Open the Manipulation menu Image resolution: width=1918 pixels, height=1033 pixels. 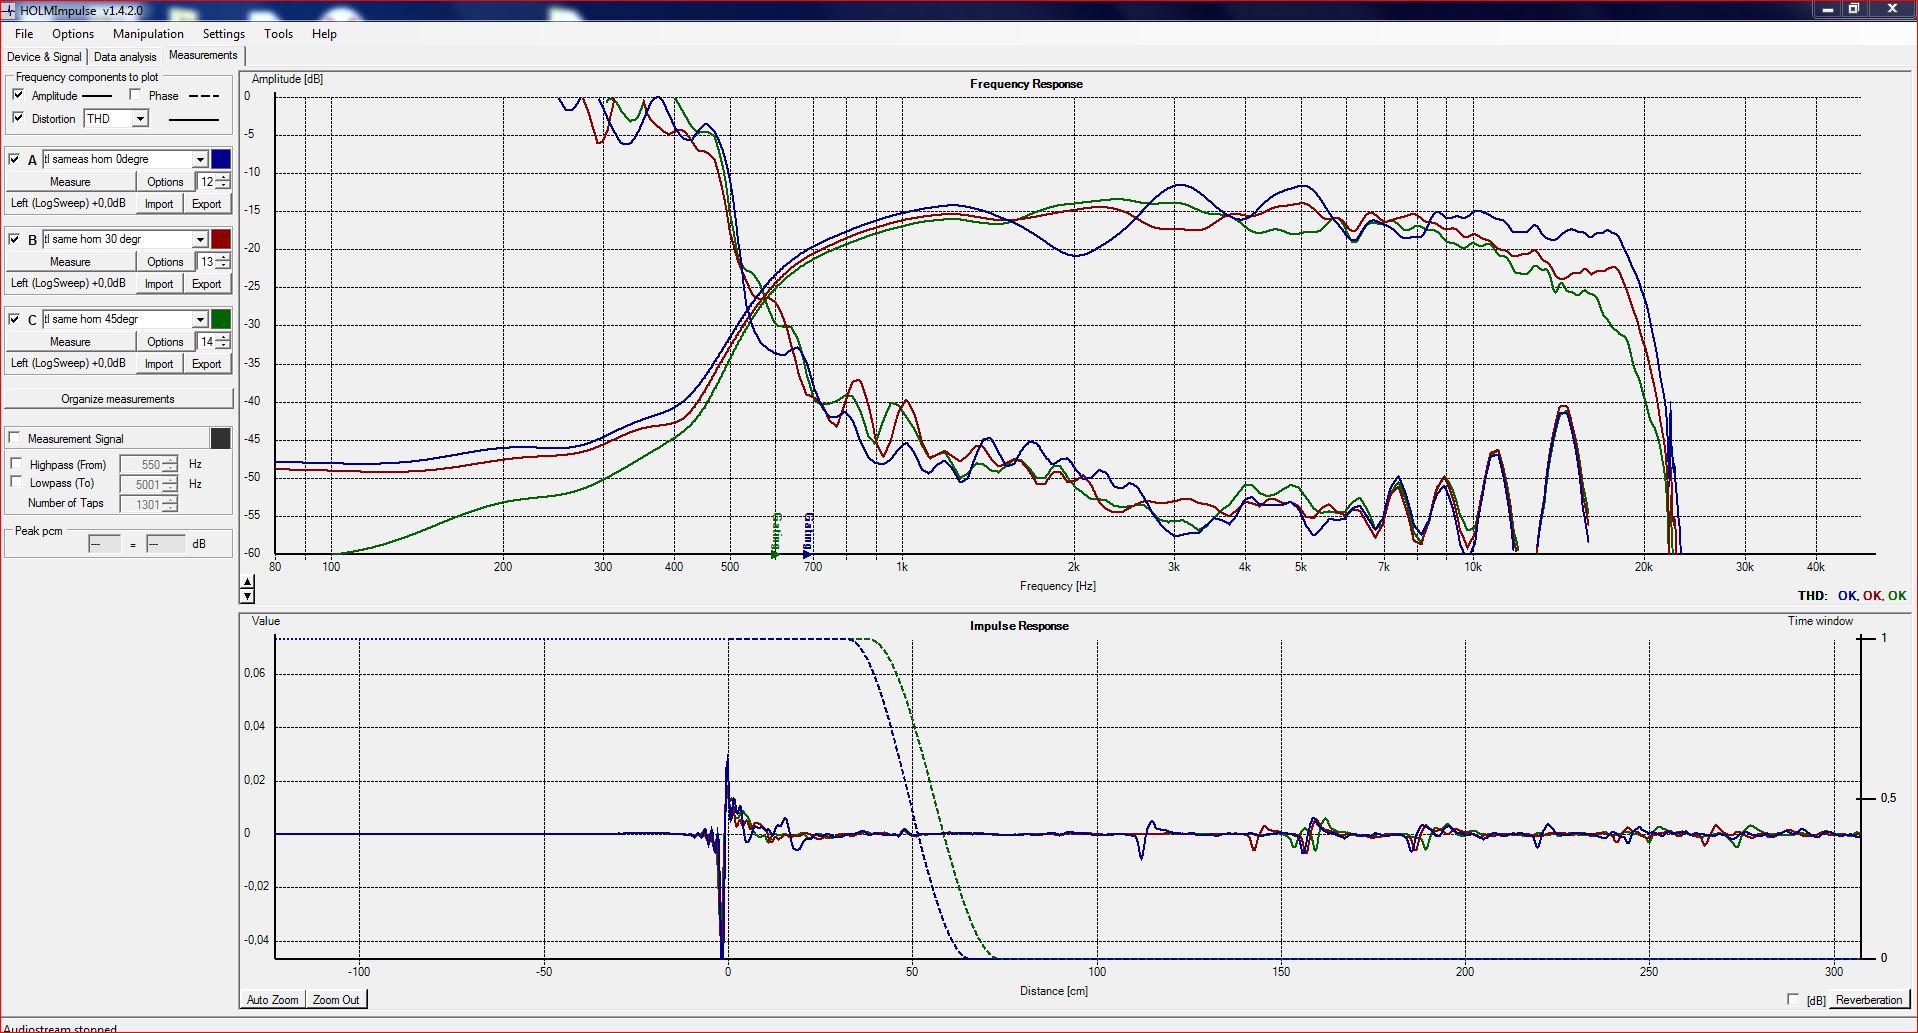pyautogui.click(x=148, y=33)
